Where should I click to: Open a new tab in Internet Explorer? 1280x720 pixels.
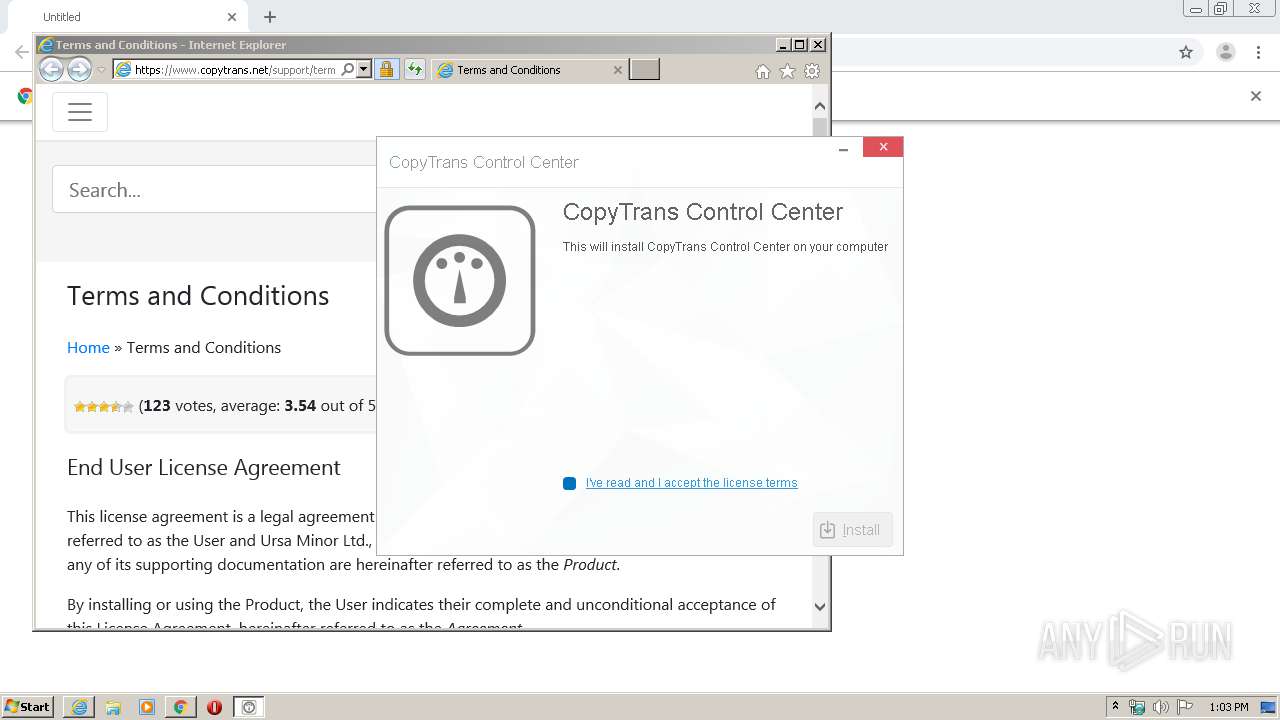[x=644, y=70]
